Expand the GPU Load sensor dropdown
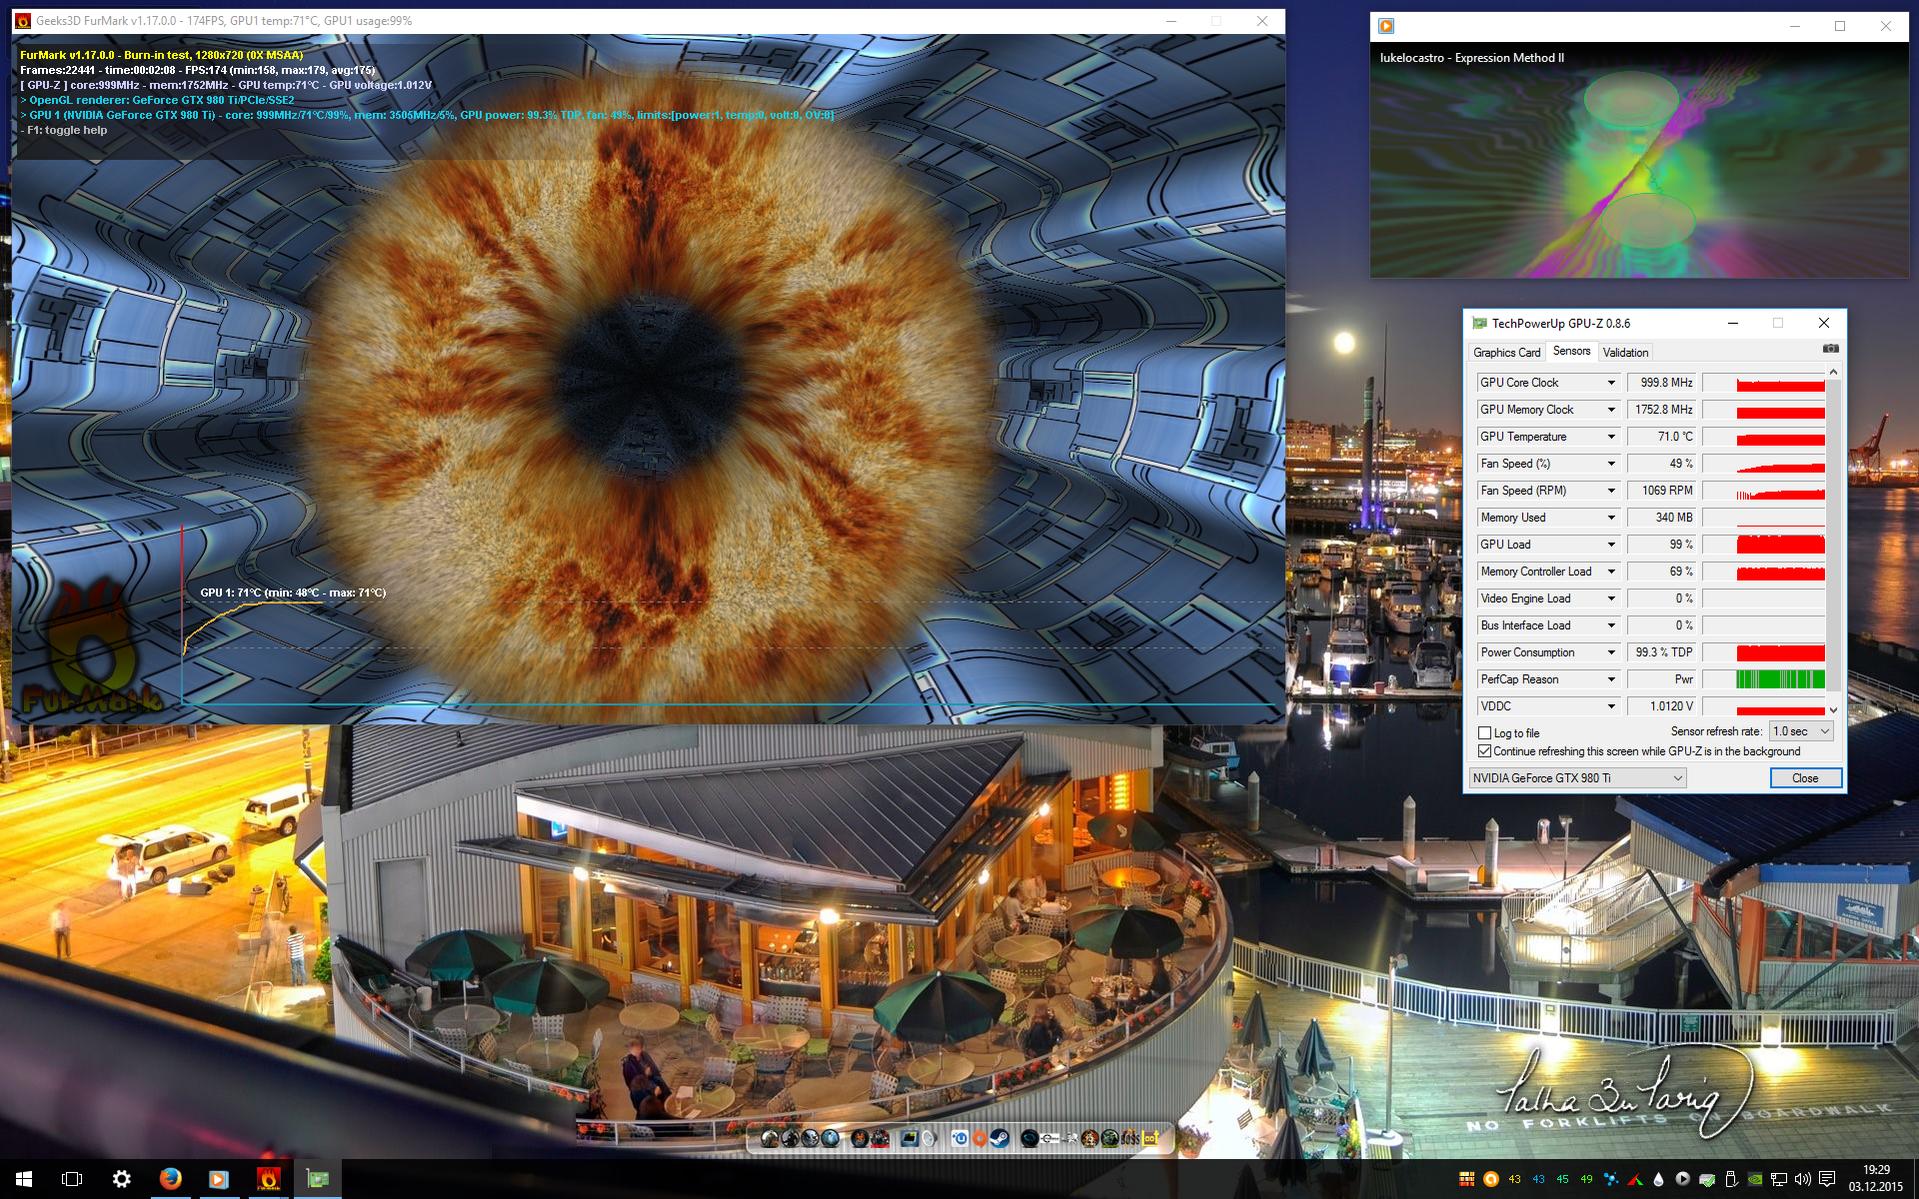 [1611, 545]
